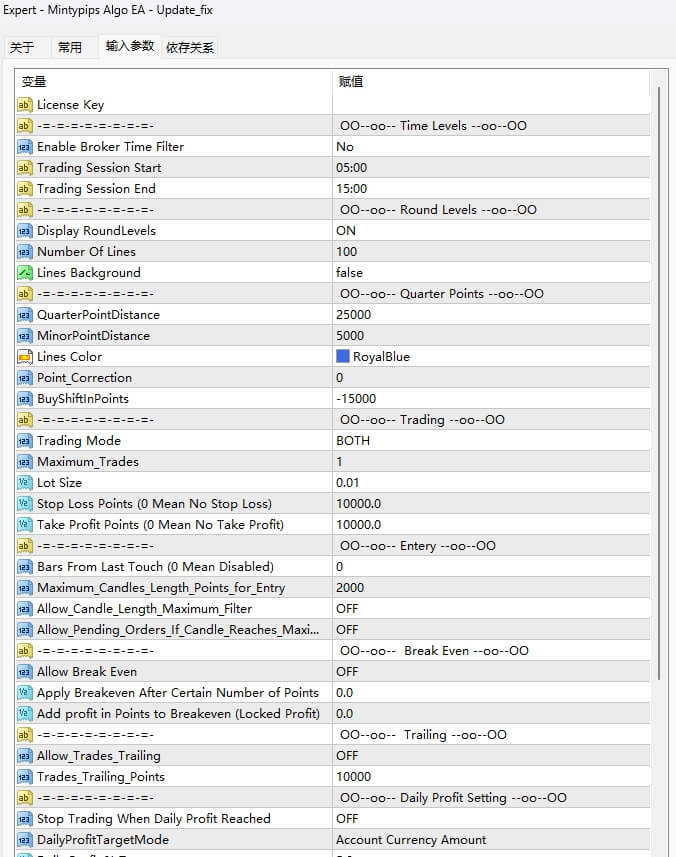Click the Point_Correction integer icon
The width and height of the screenshot is (676, 857).
tap(25, 378)
